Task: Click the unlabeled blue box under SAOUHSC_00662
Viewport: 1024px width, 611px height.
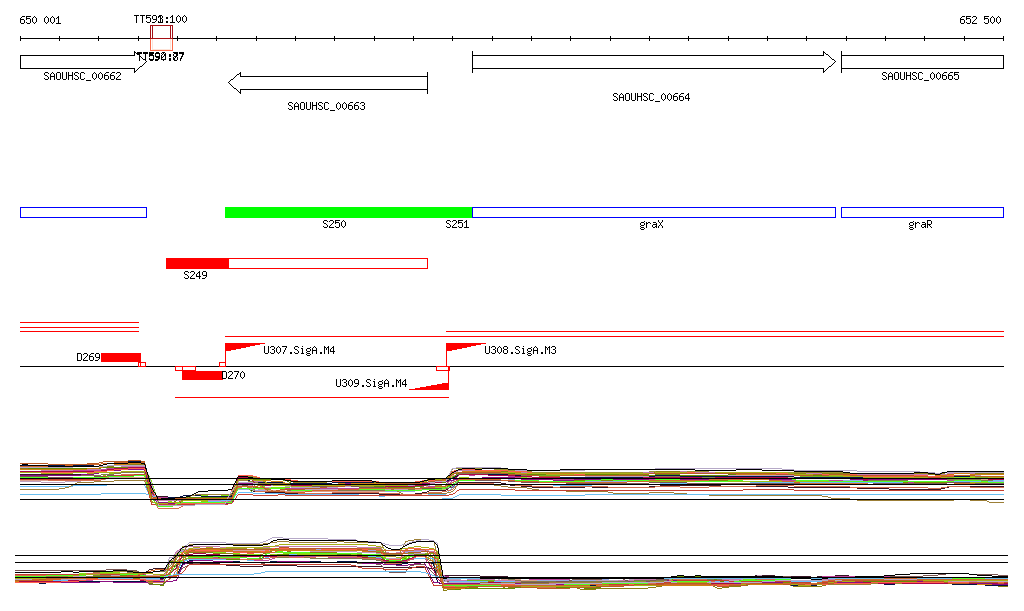Action: click(84, 212)
